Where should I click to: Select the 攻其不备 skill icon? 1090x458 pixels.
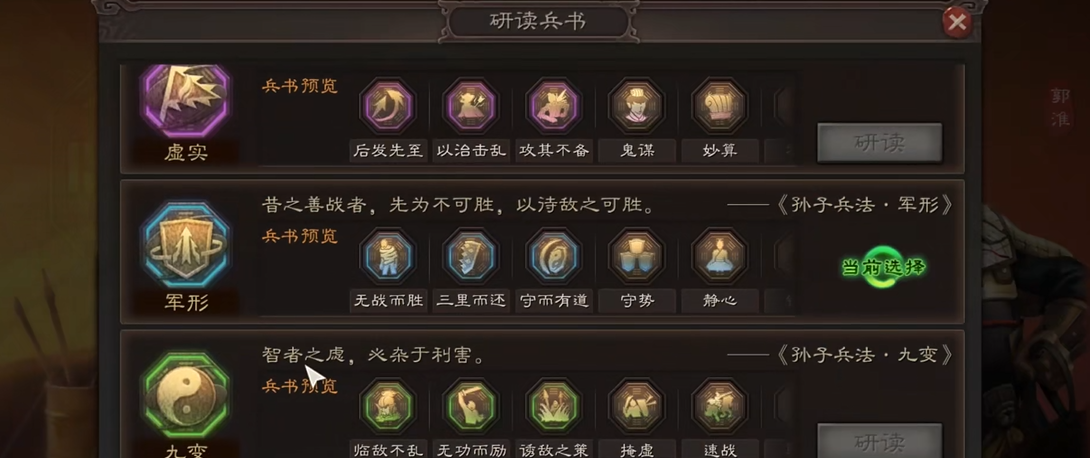click(553, 106)
